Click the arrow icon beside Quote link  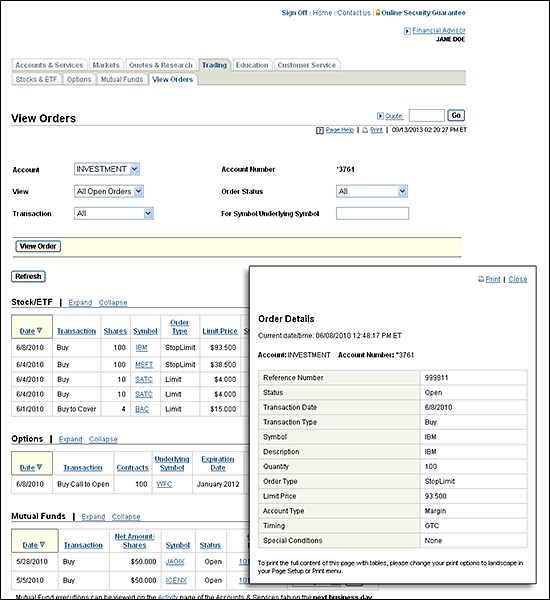click(x=380, y=116)
